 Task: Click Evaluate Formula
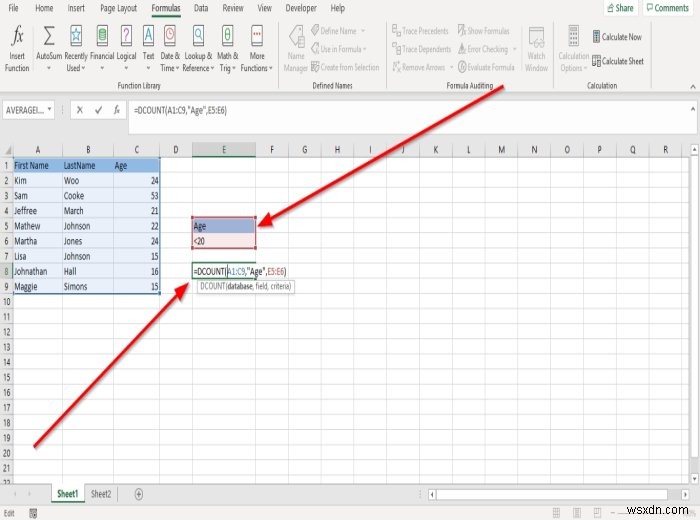[x=486, y=67]
